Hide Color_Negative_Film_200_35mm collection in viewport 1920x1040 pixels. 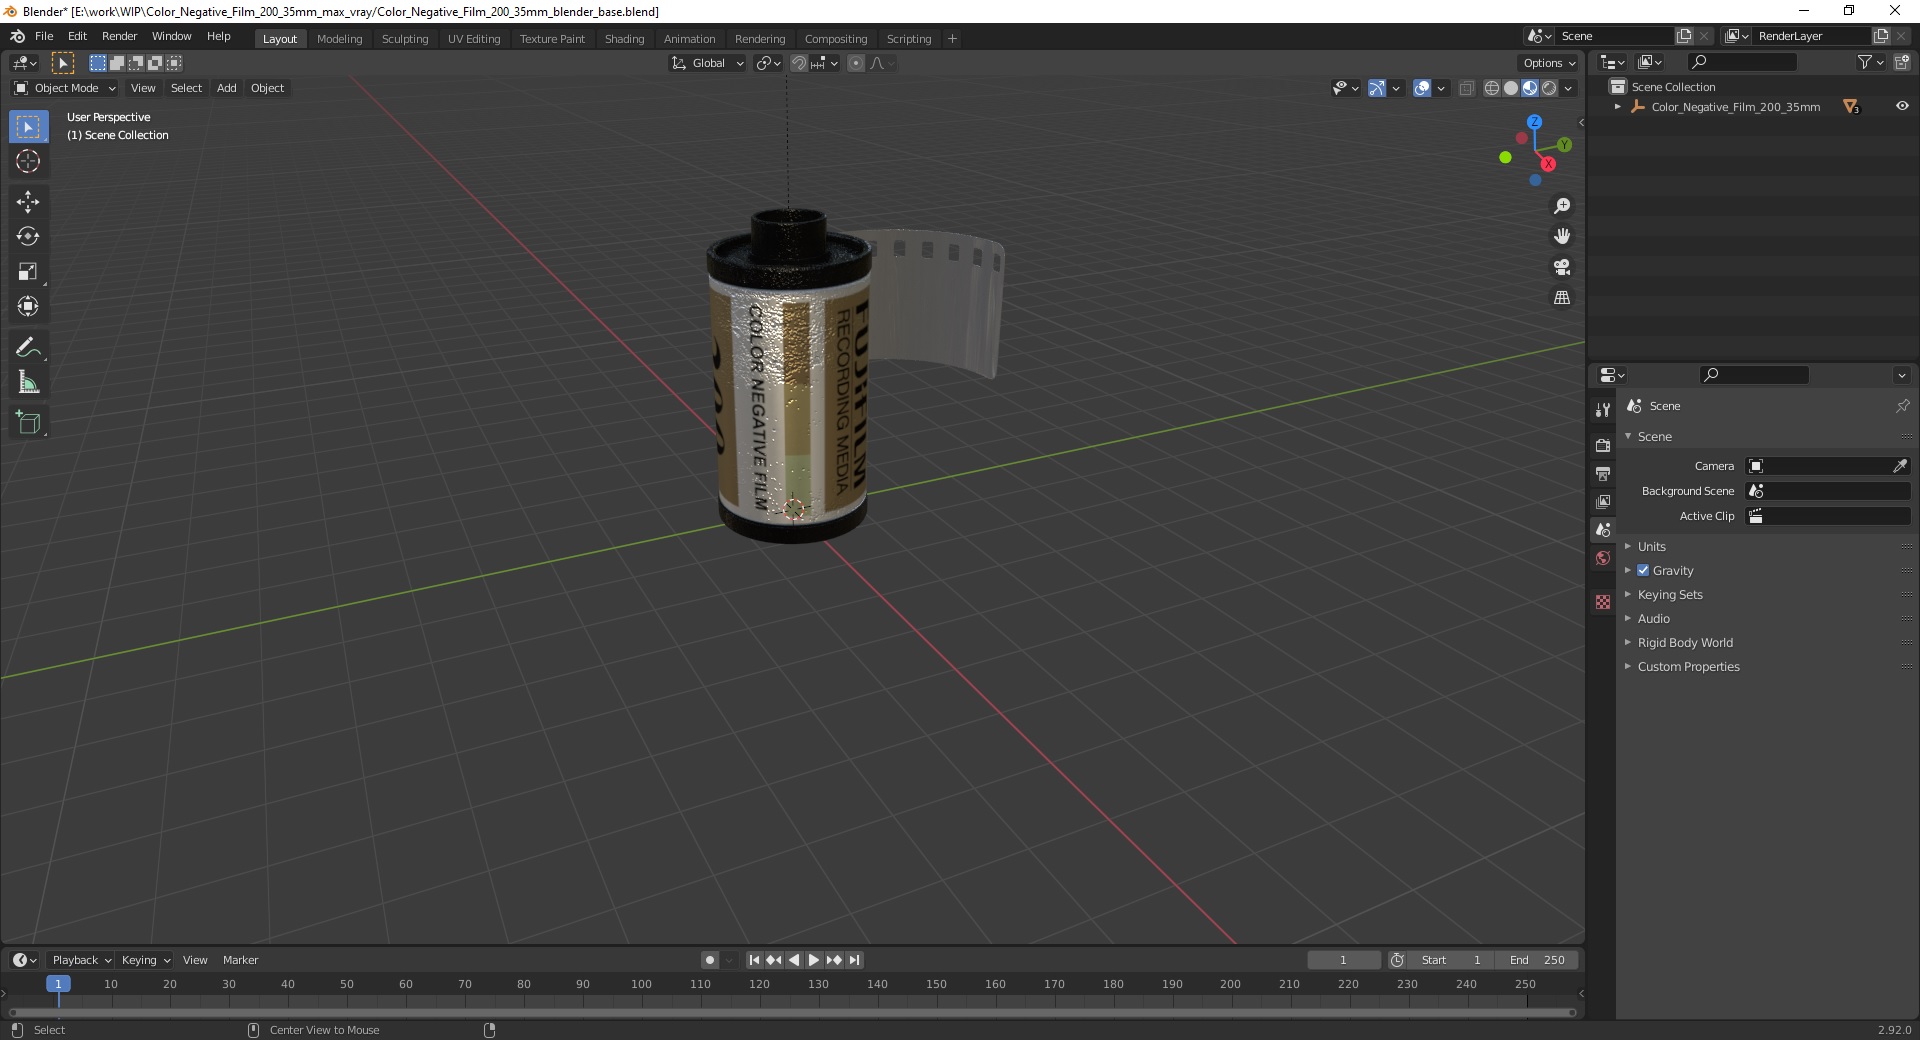coord(1902,106)
